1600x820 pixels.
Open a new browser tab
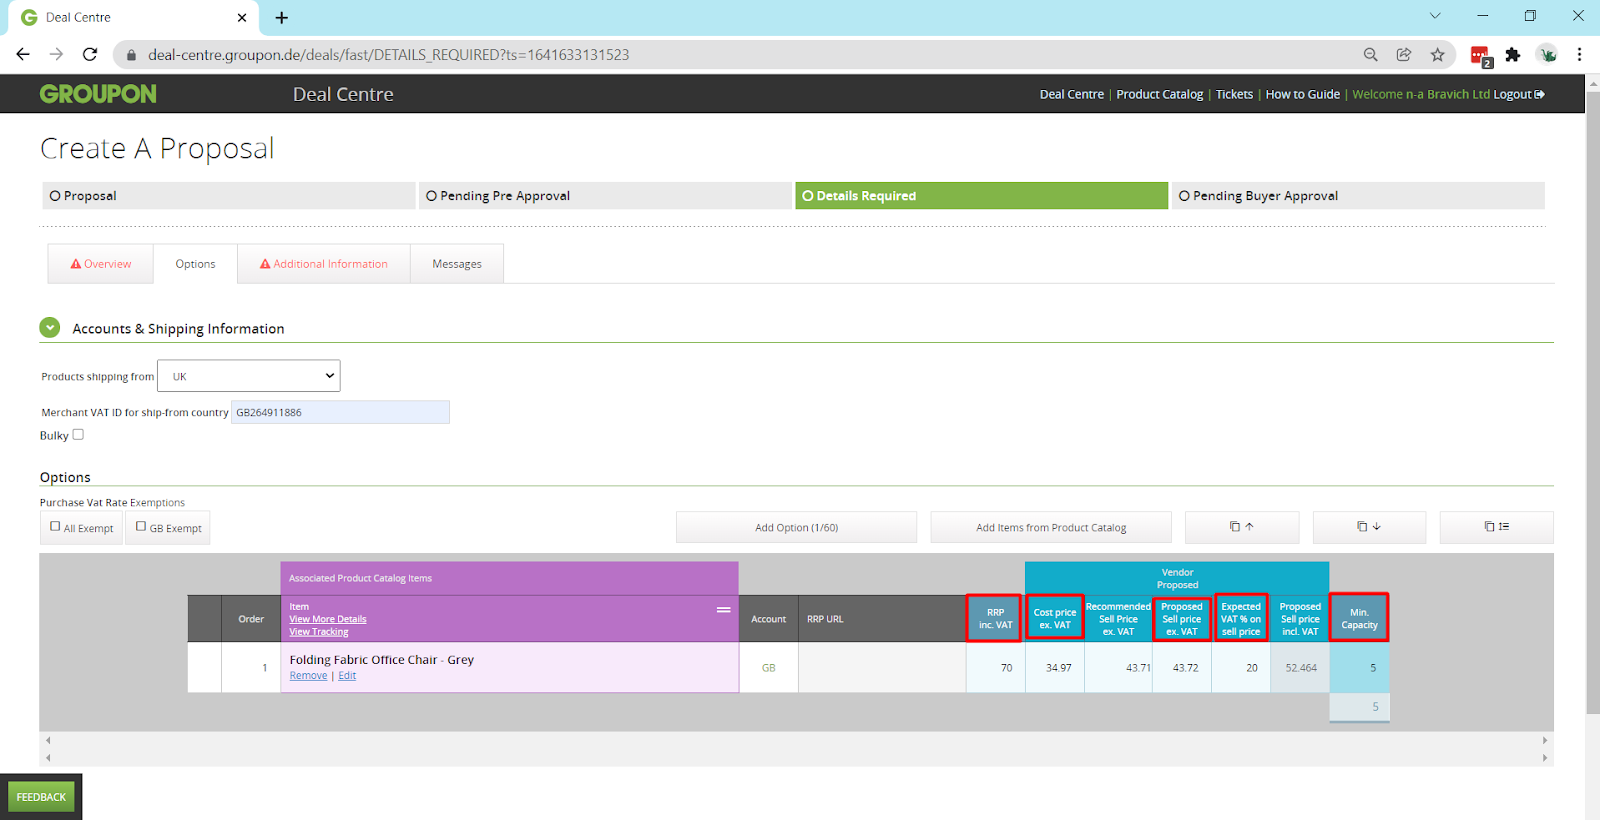(282, 18)
